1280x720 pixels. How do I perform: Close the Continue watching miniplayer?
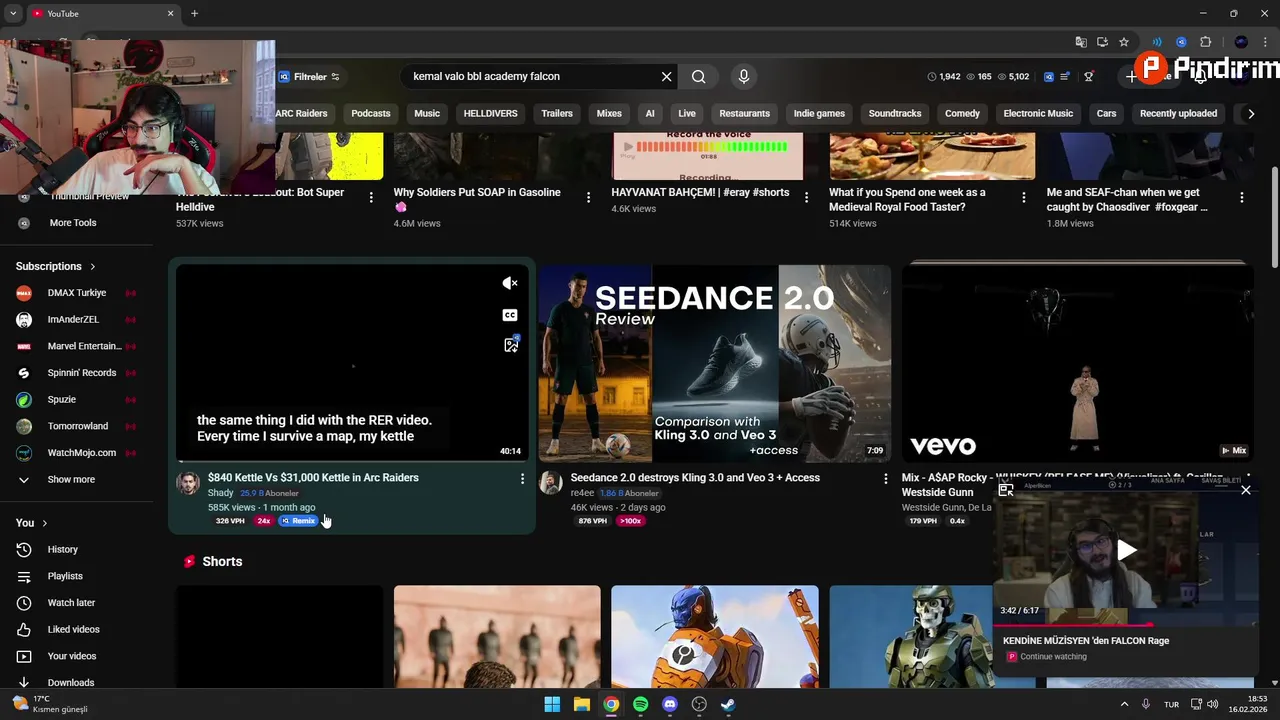pyautogui.click(x=1245, y=490)
